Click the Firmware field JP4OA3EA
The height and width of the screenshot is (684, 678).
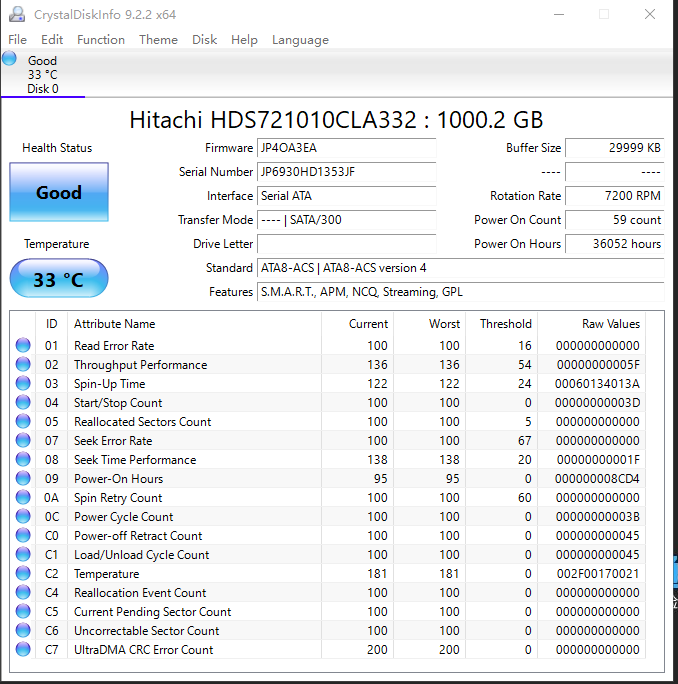click(x=346, y=148)
